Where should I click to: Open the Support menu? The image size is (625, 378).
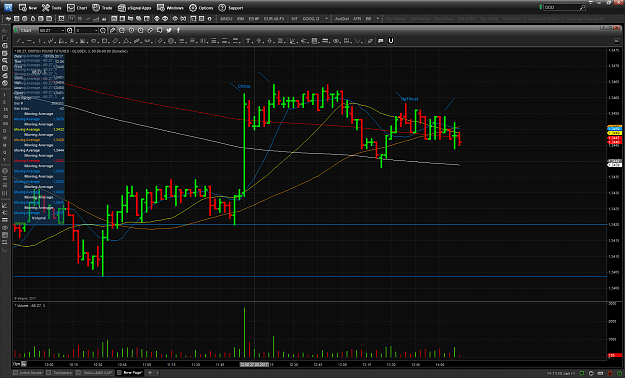[231, 8]
